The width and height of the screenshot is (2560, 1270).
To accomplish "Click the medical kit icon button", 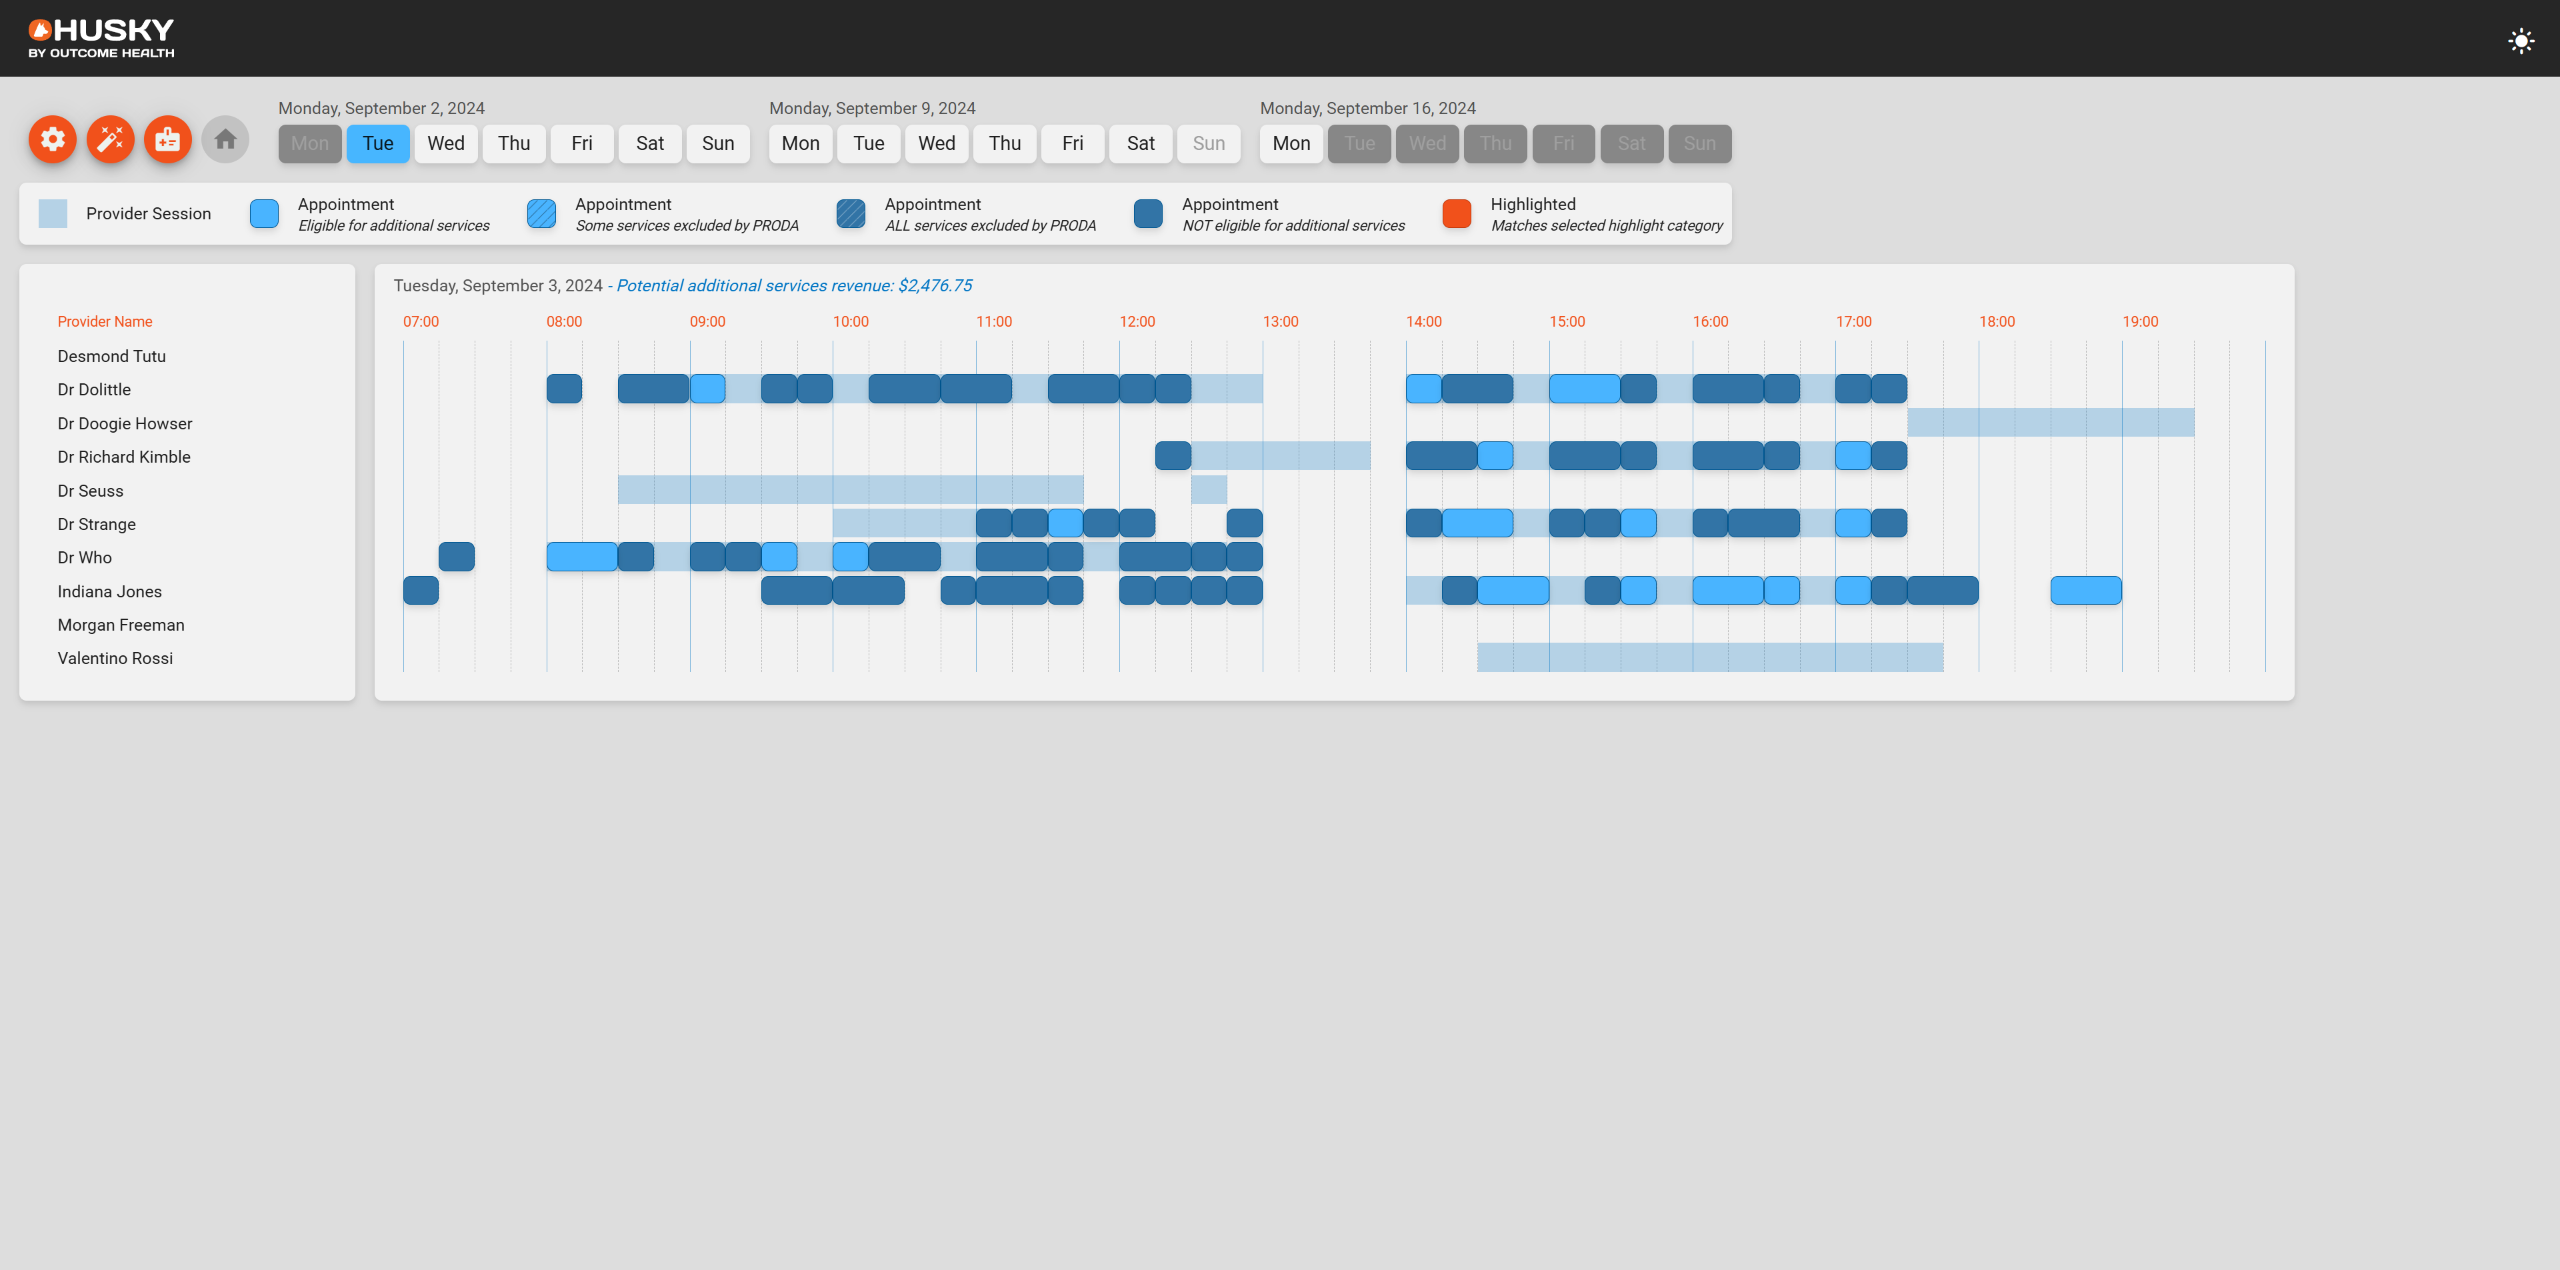I will [168, 139].
